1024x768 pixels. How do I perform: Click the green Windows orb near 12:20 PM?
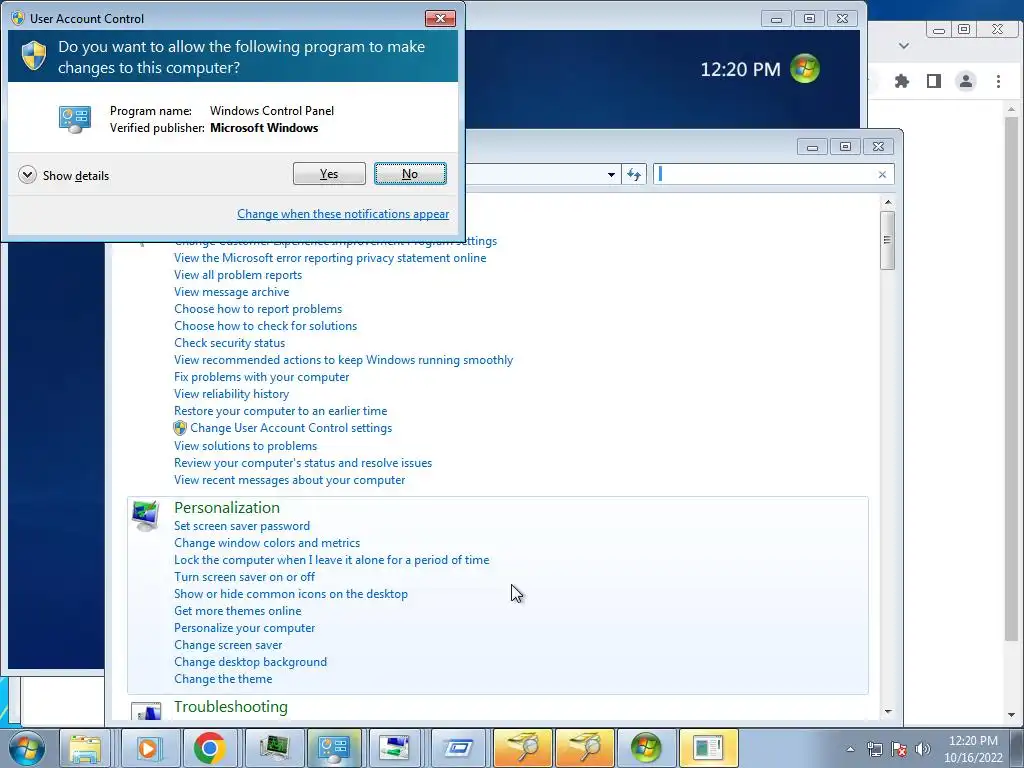[805, 69]
